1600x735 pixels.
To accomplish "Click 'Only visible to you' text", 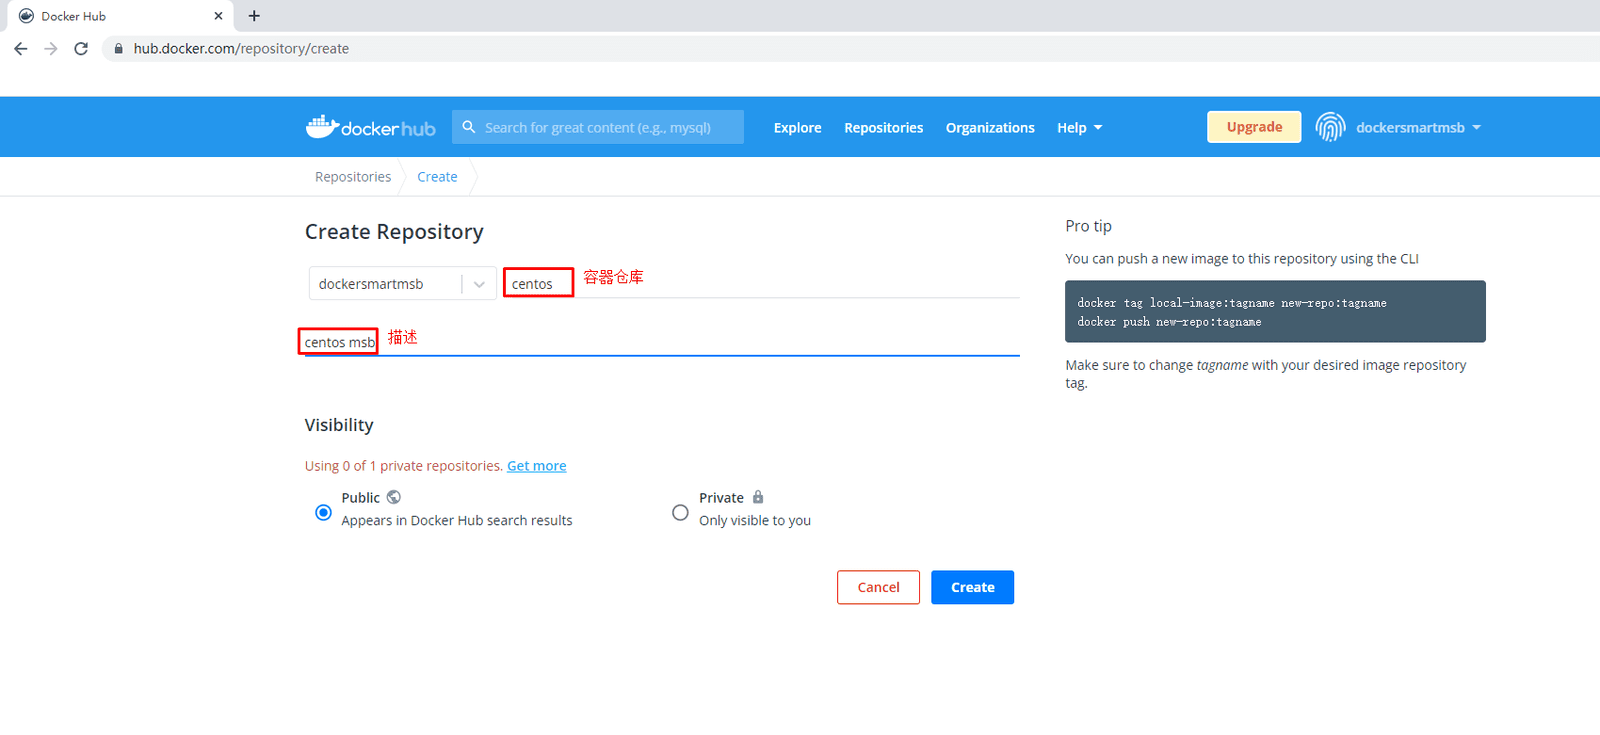I will [x=755, y=520].
